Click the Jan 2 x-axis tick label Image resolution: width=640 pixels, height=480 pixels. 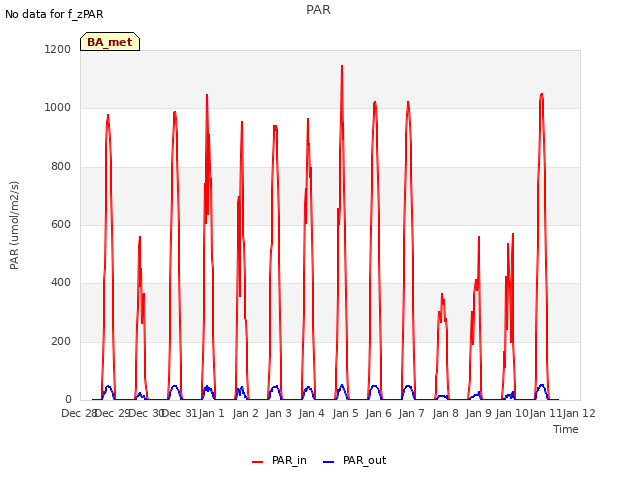pyautogui.click(x=246, y=413)
